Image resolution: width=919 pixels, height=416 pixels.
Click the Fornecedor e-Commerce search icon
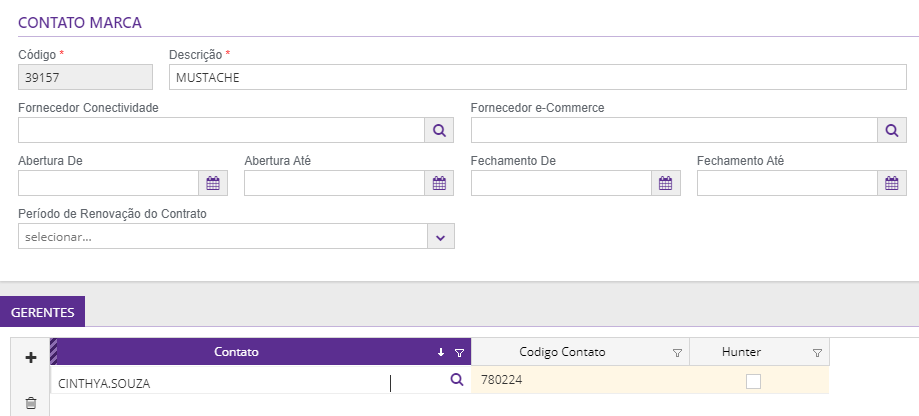click(892, 130)
